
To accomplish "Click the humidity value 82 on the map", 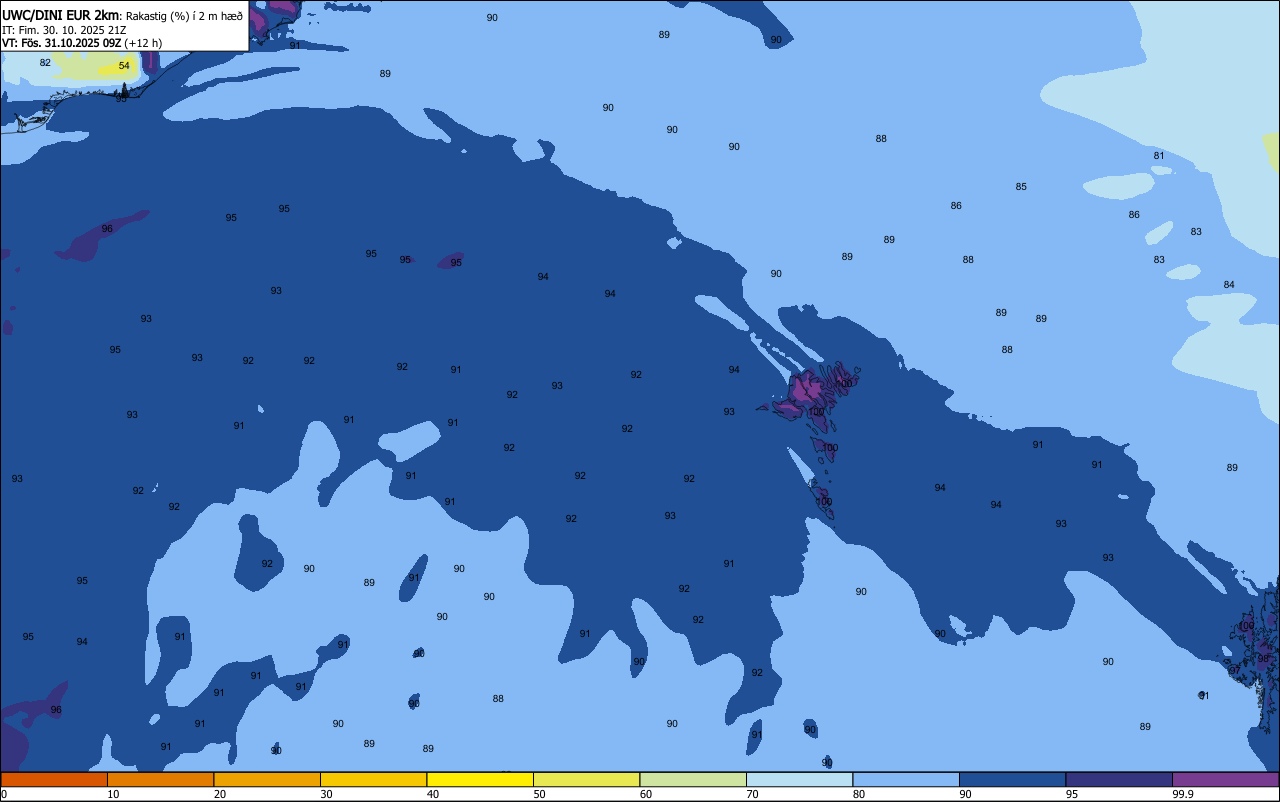I will tap(45, 63).
